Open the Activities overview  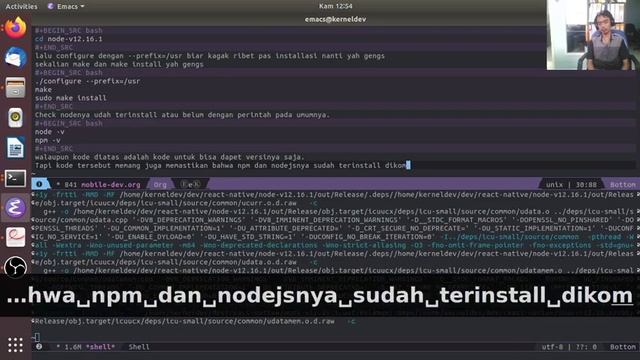pos(21,6)
